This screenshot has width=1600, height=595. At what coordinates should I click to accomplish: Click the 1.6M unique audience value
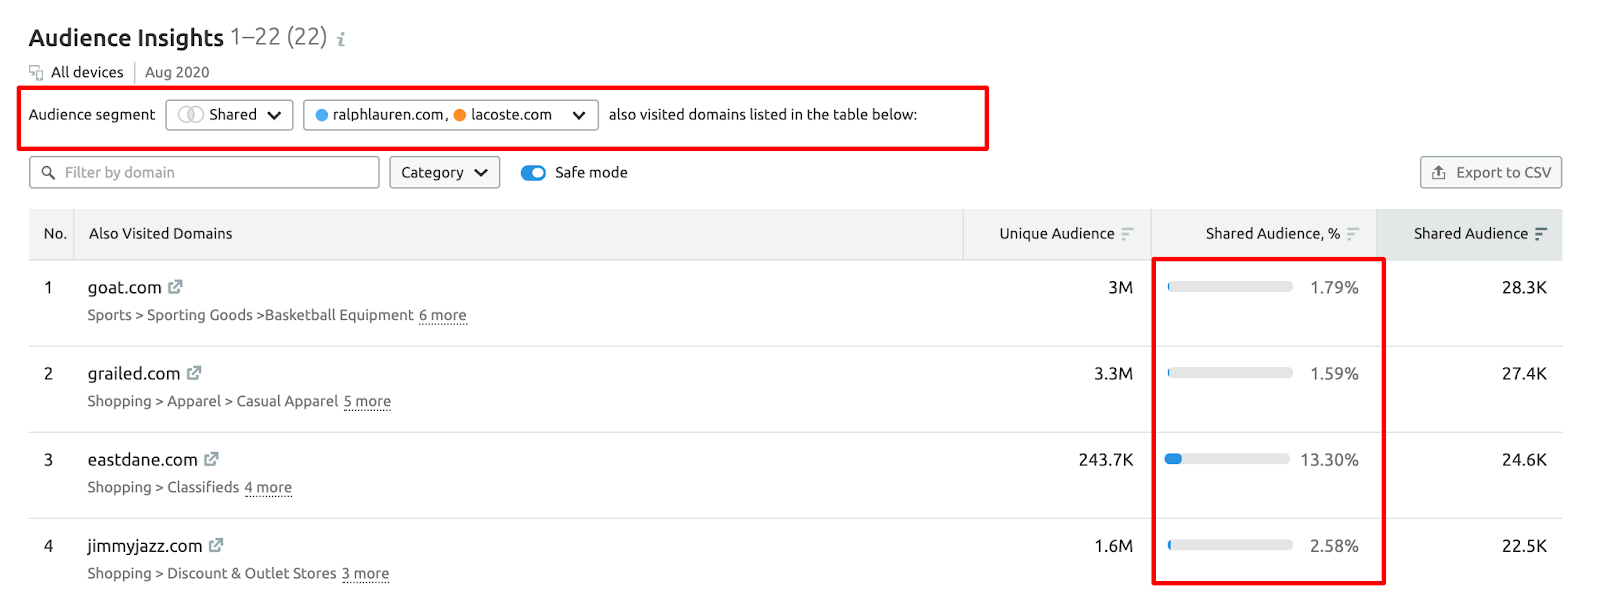click(1113, 546)
